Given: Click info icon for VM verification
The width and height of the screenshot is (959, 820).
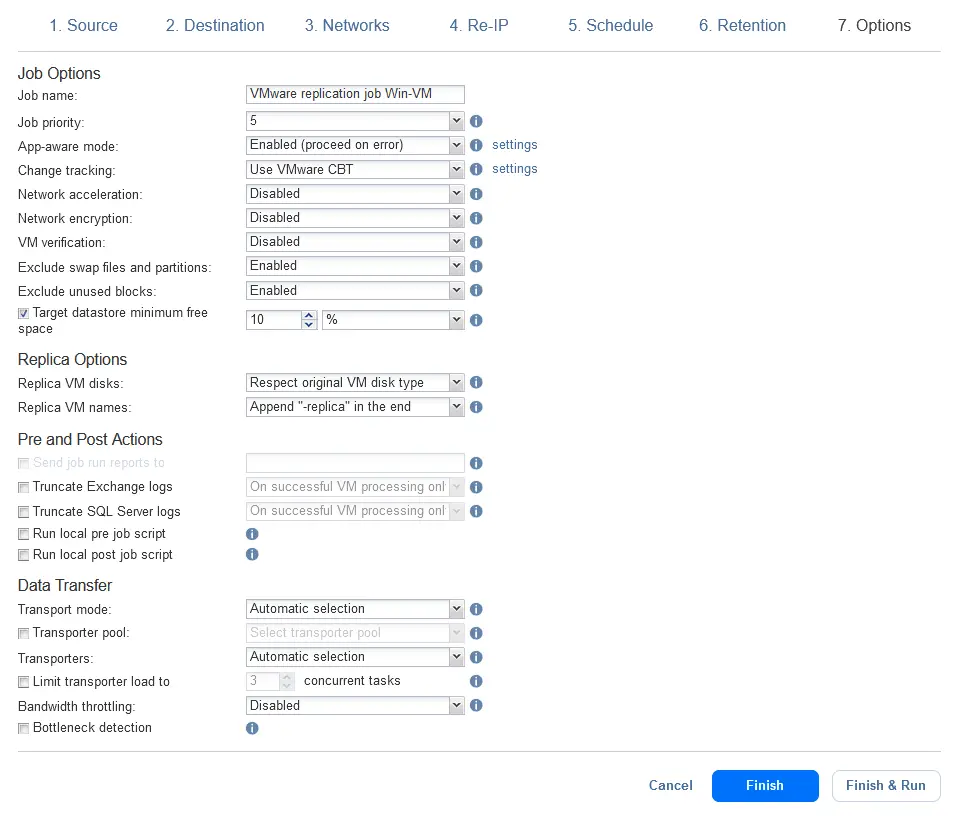Looking at the screenshot, I should point(476,242).
